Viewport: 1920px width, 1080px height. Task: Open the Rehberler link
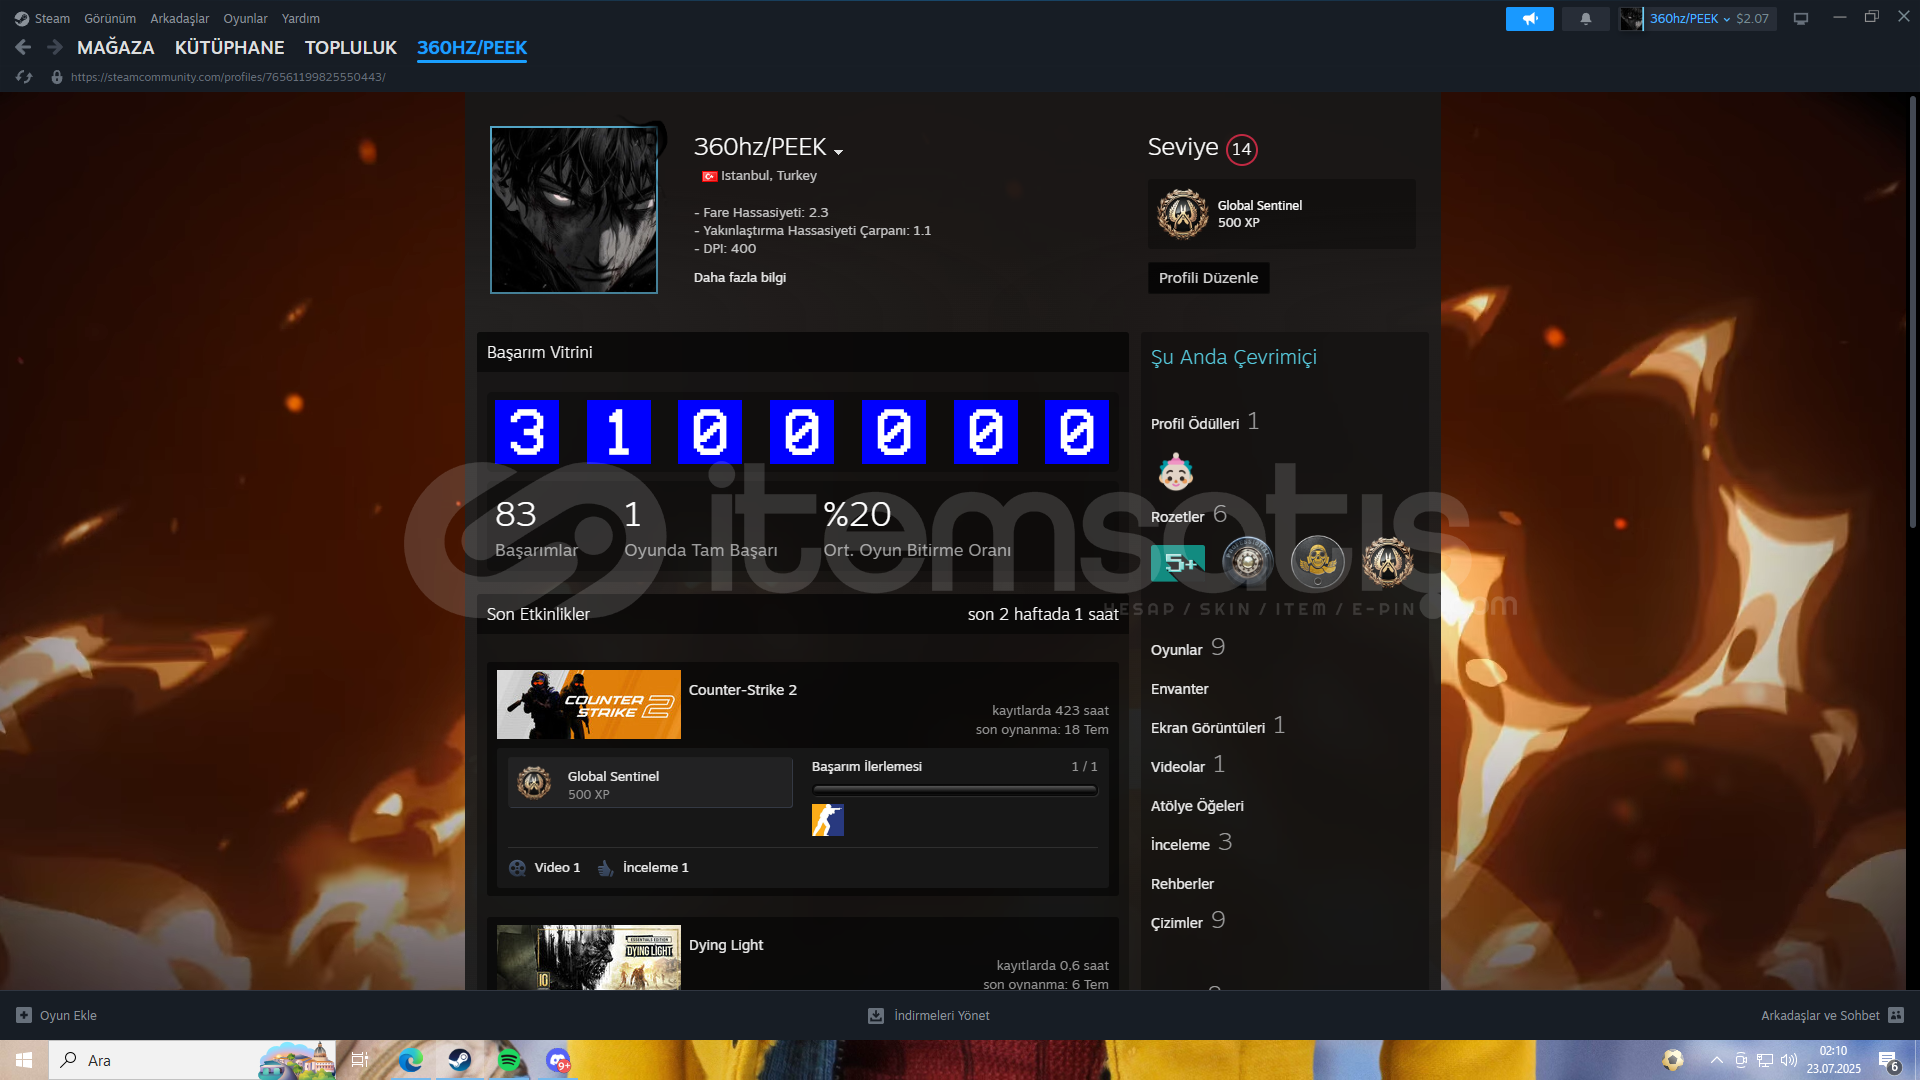tap(1182, 884)
